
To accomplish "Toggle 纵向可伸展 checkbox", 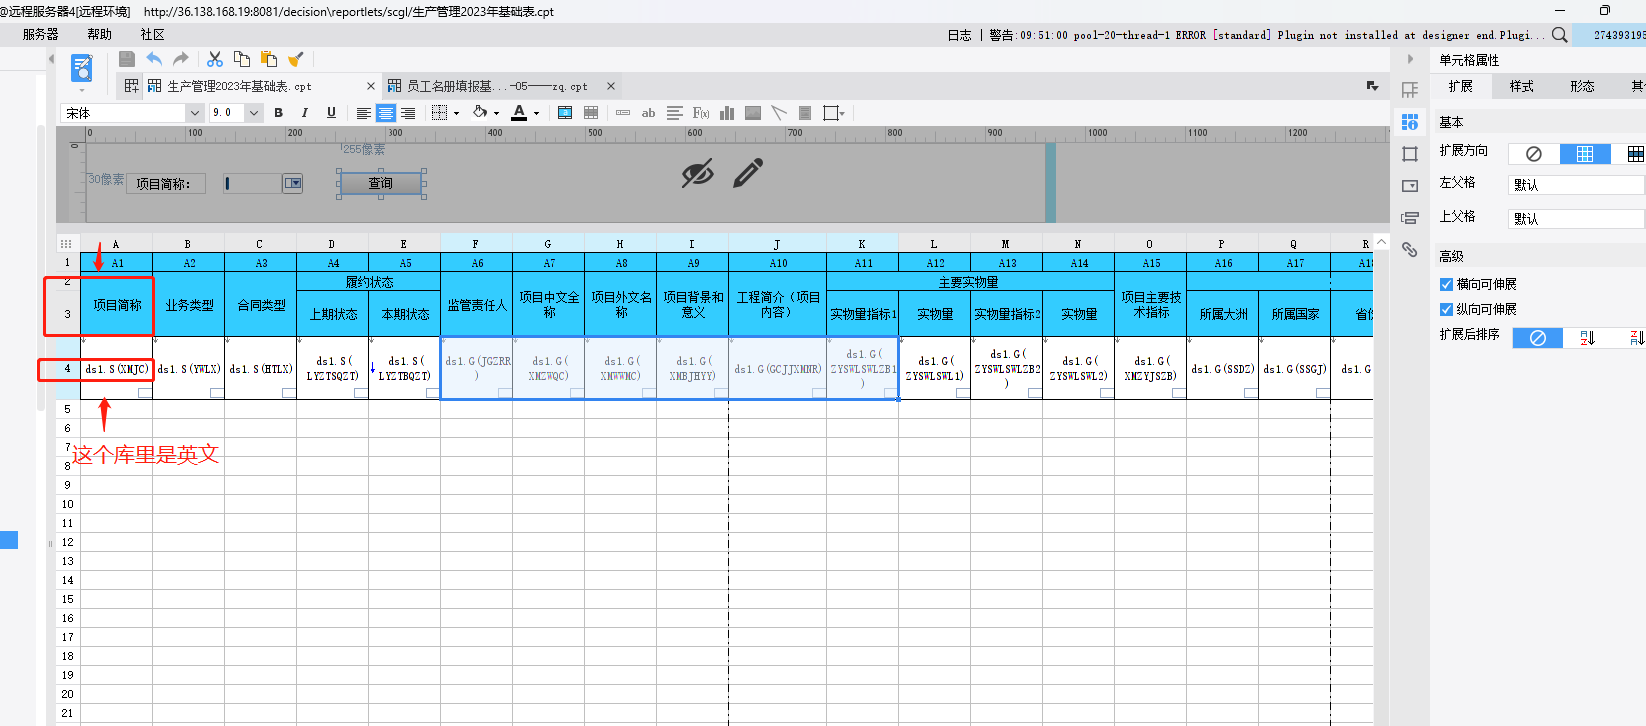I will tap(1446, 310).
